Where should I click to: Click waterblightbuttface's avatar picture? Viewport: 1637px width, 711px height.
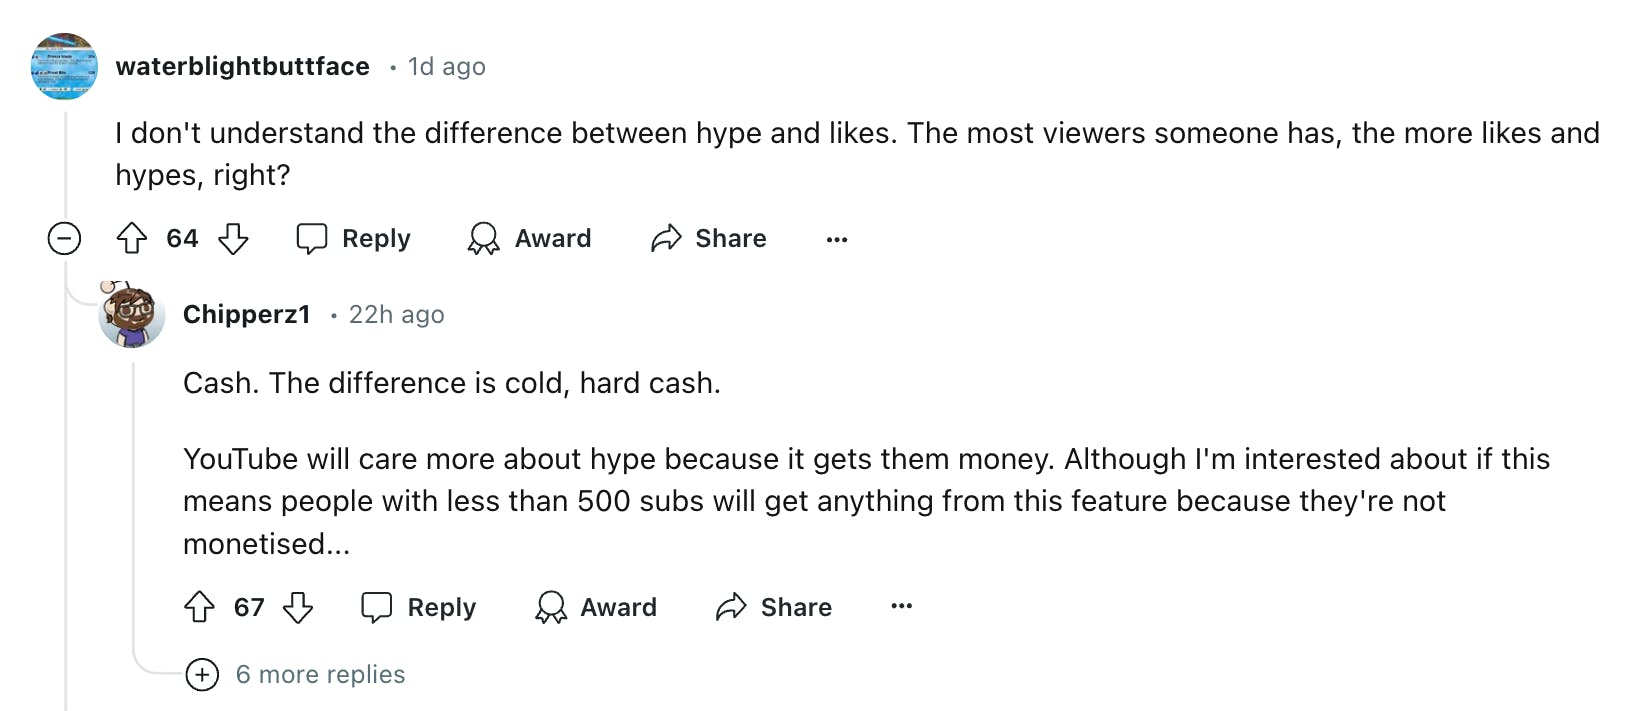tap(64, 66)
